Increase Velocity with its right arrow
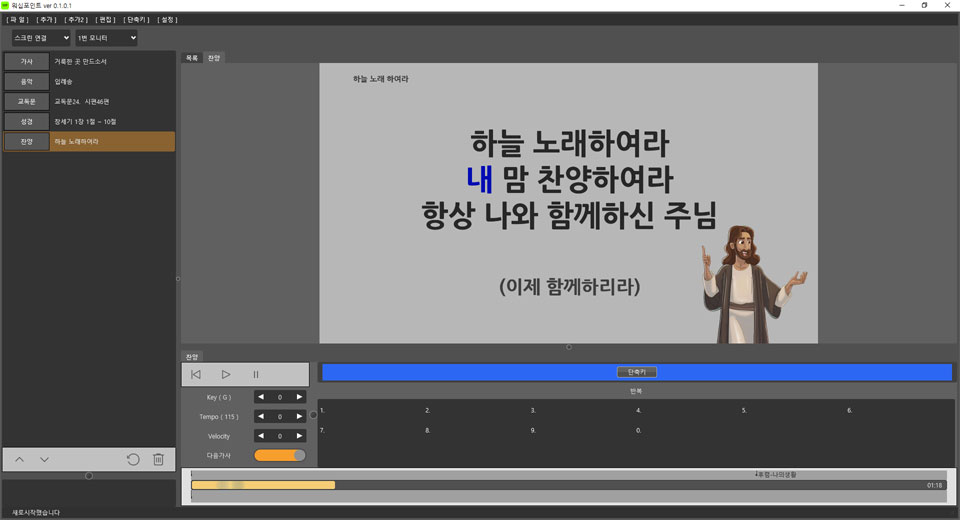Image resolution: width=960 pixels, height=520 pixels. coord(299,436)
